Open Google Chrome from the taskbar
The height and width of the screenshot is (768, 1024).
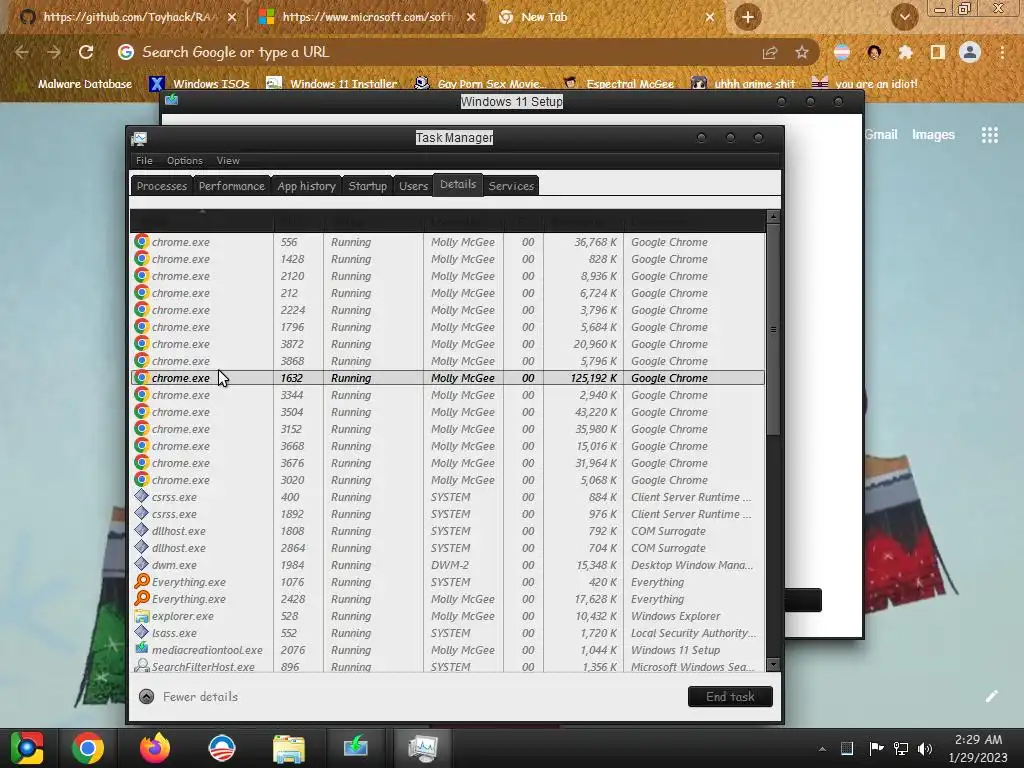(88, 748)
